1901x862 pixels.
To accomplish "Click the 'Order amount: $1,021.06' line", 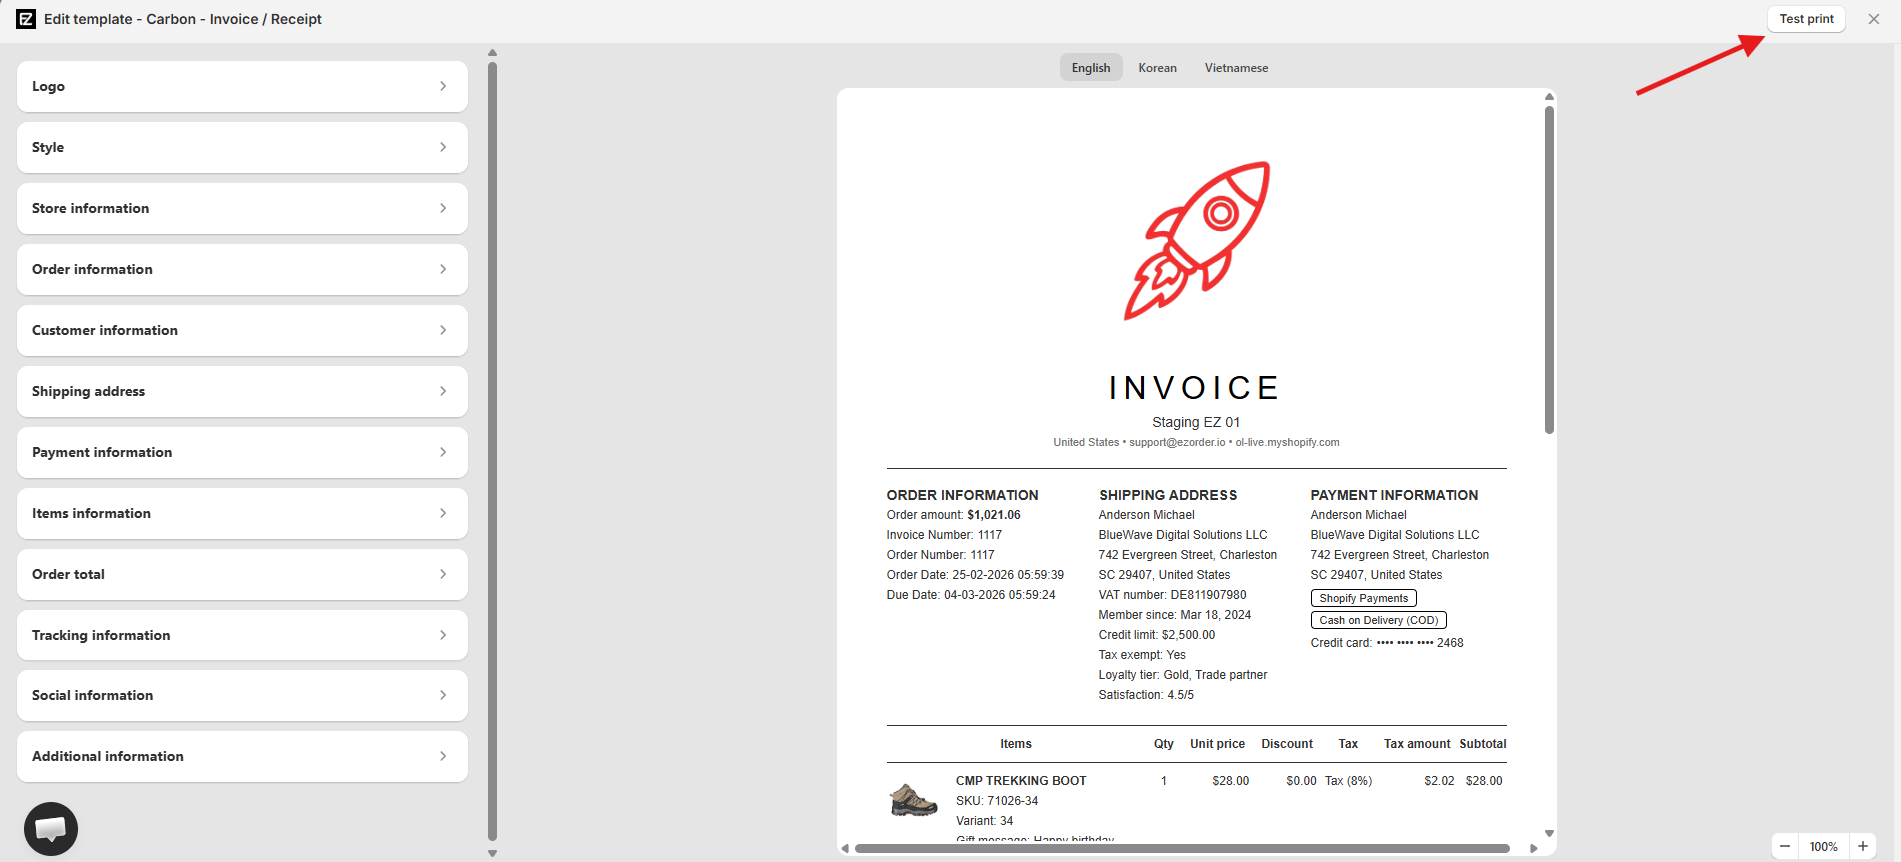I will [x=954, y=515].
